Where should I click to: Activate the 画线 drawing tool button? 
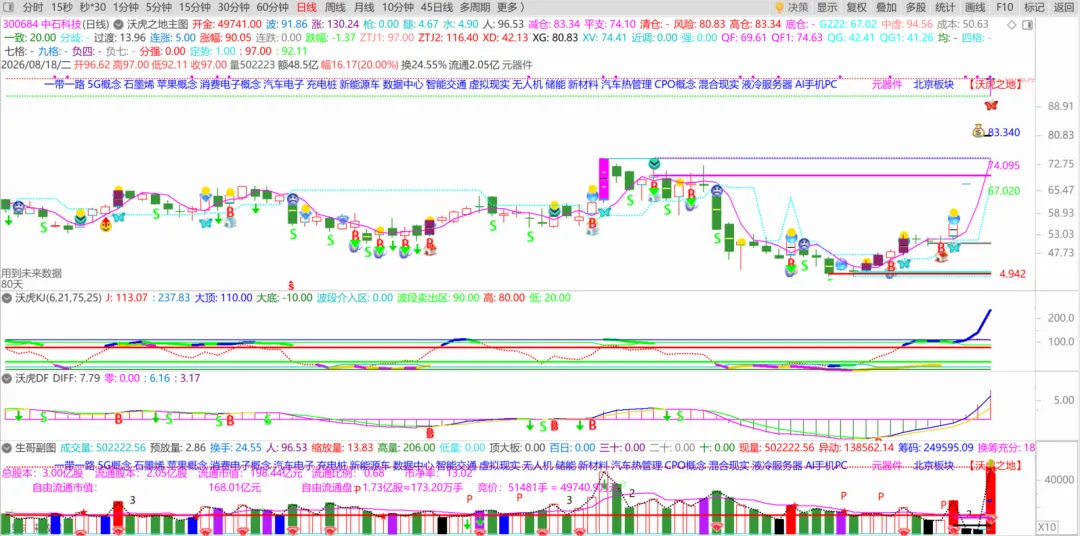975,8
